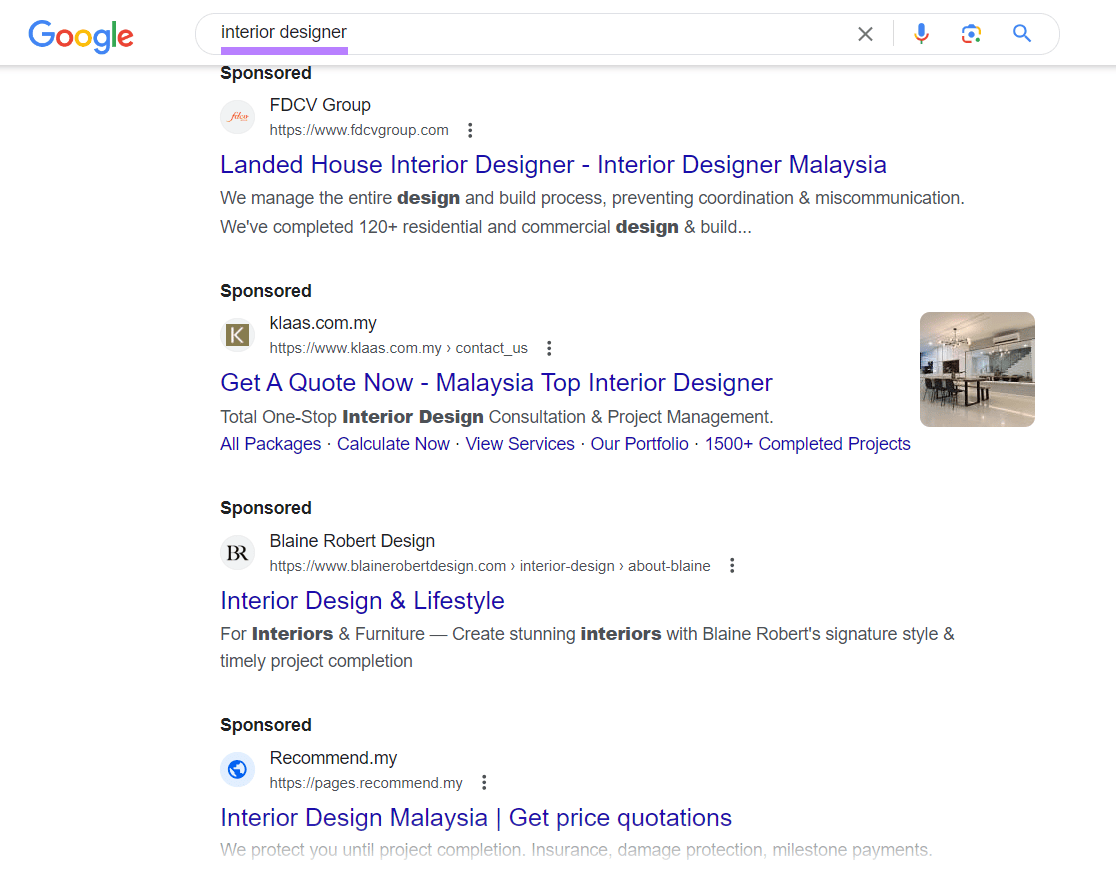Viewport: 1116px width, 869px height.
Task: Open the three-dot menu for FDCV Group
Action: 470,129
